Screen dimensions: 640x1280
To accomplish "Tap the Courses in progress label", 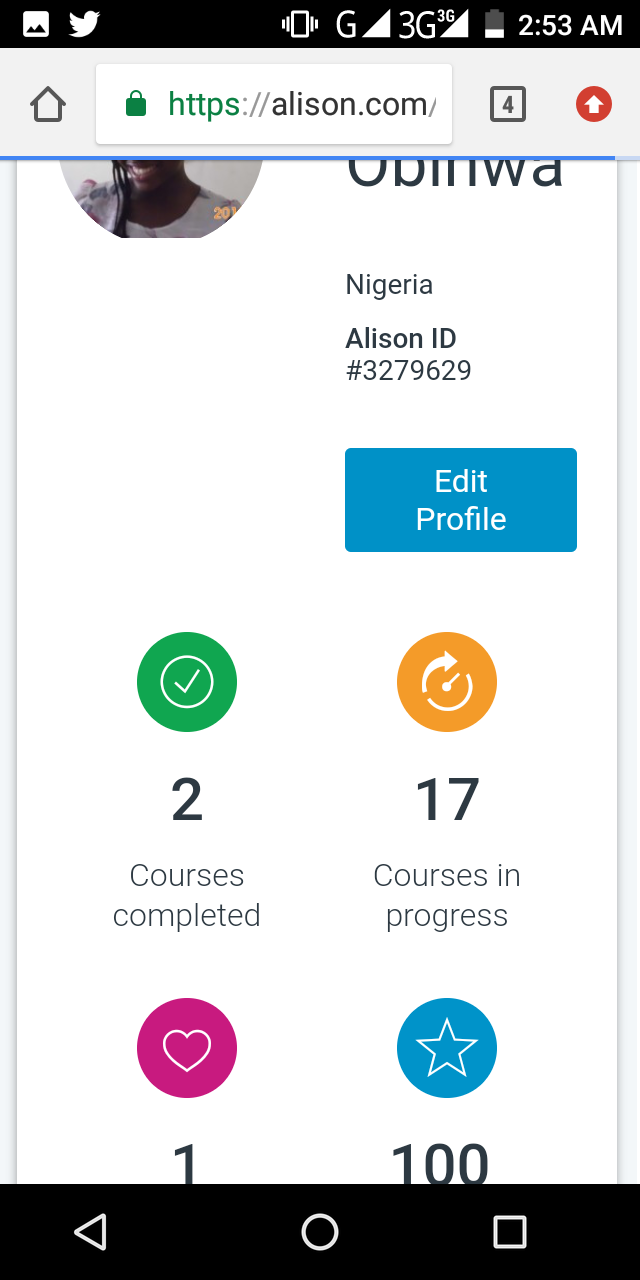I will (446, 895).
